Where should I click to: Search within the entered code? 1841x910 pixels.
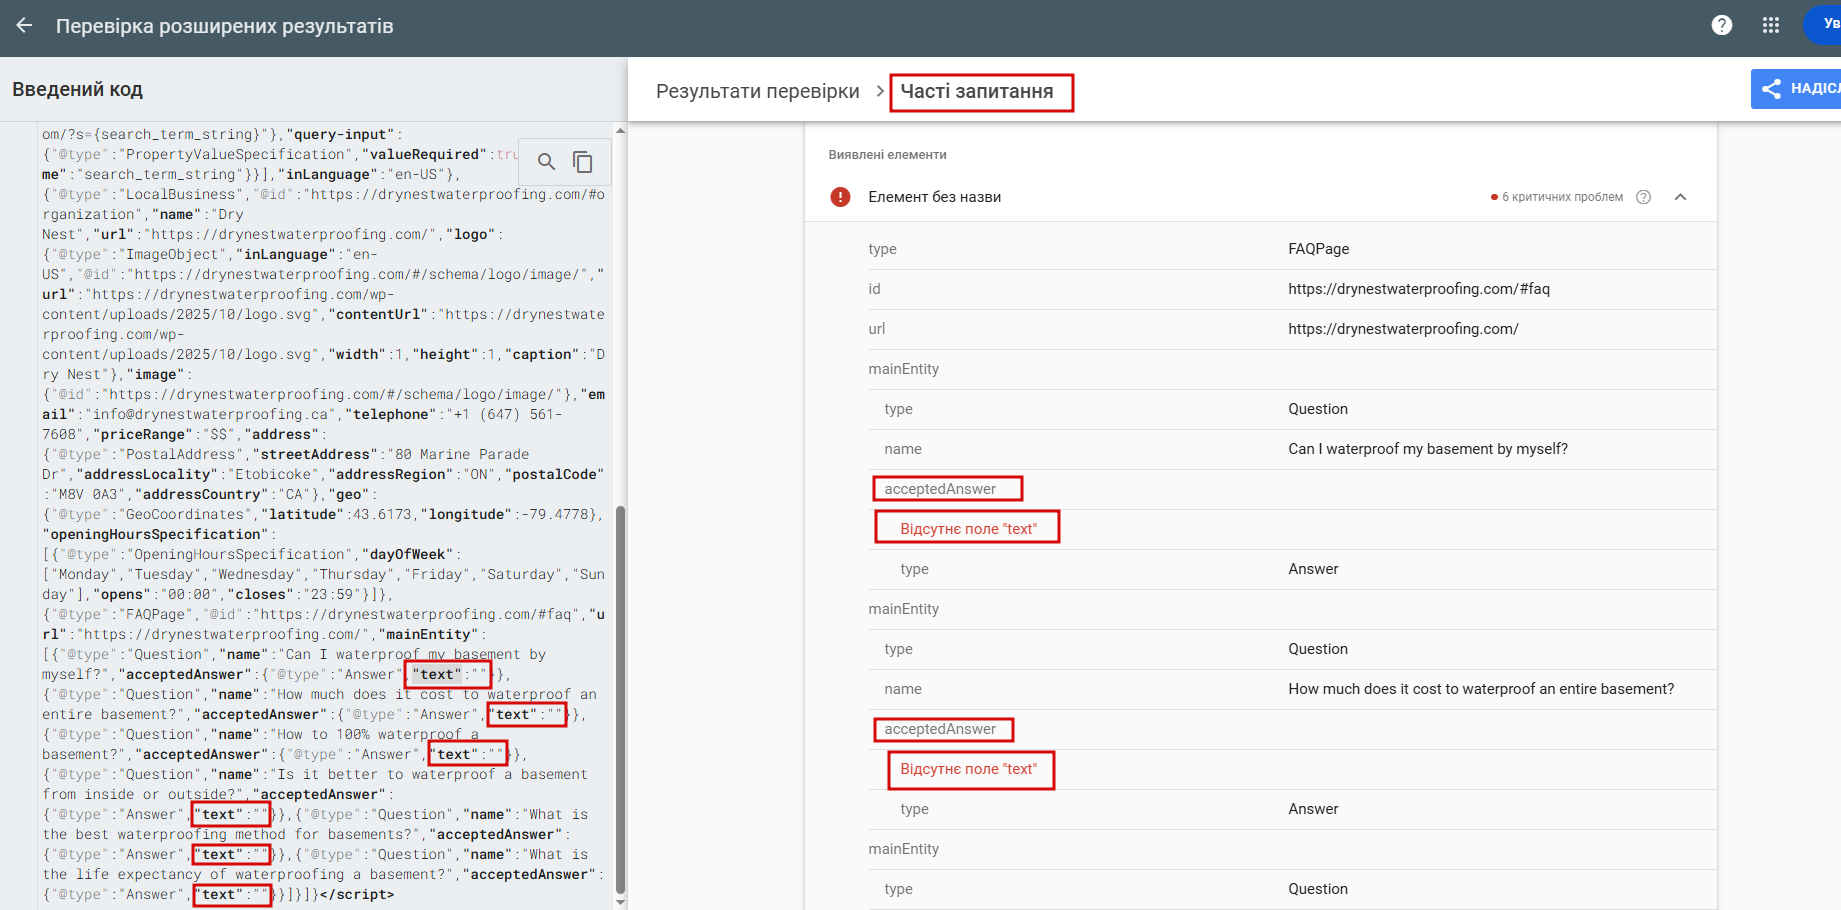546,162
